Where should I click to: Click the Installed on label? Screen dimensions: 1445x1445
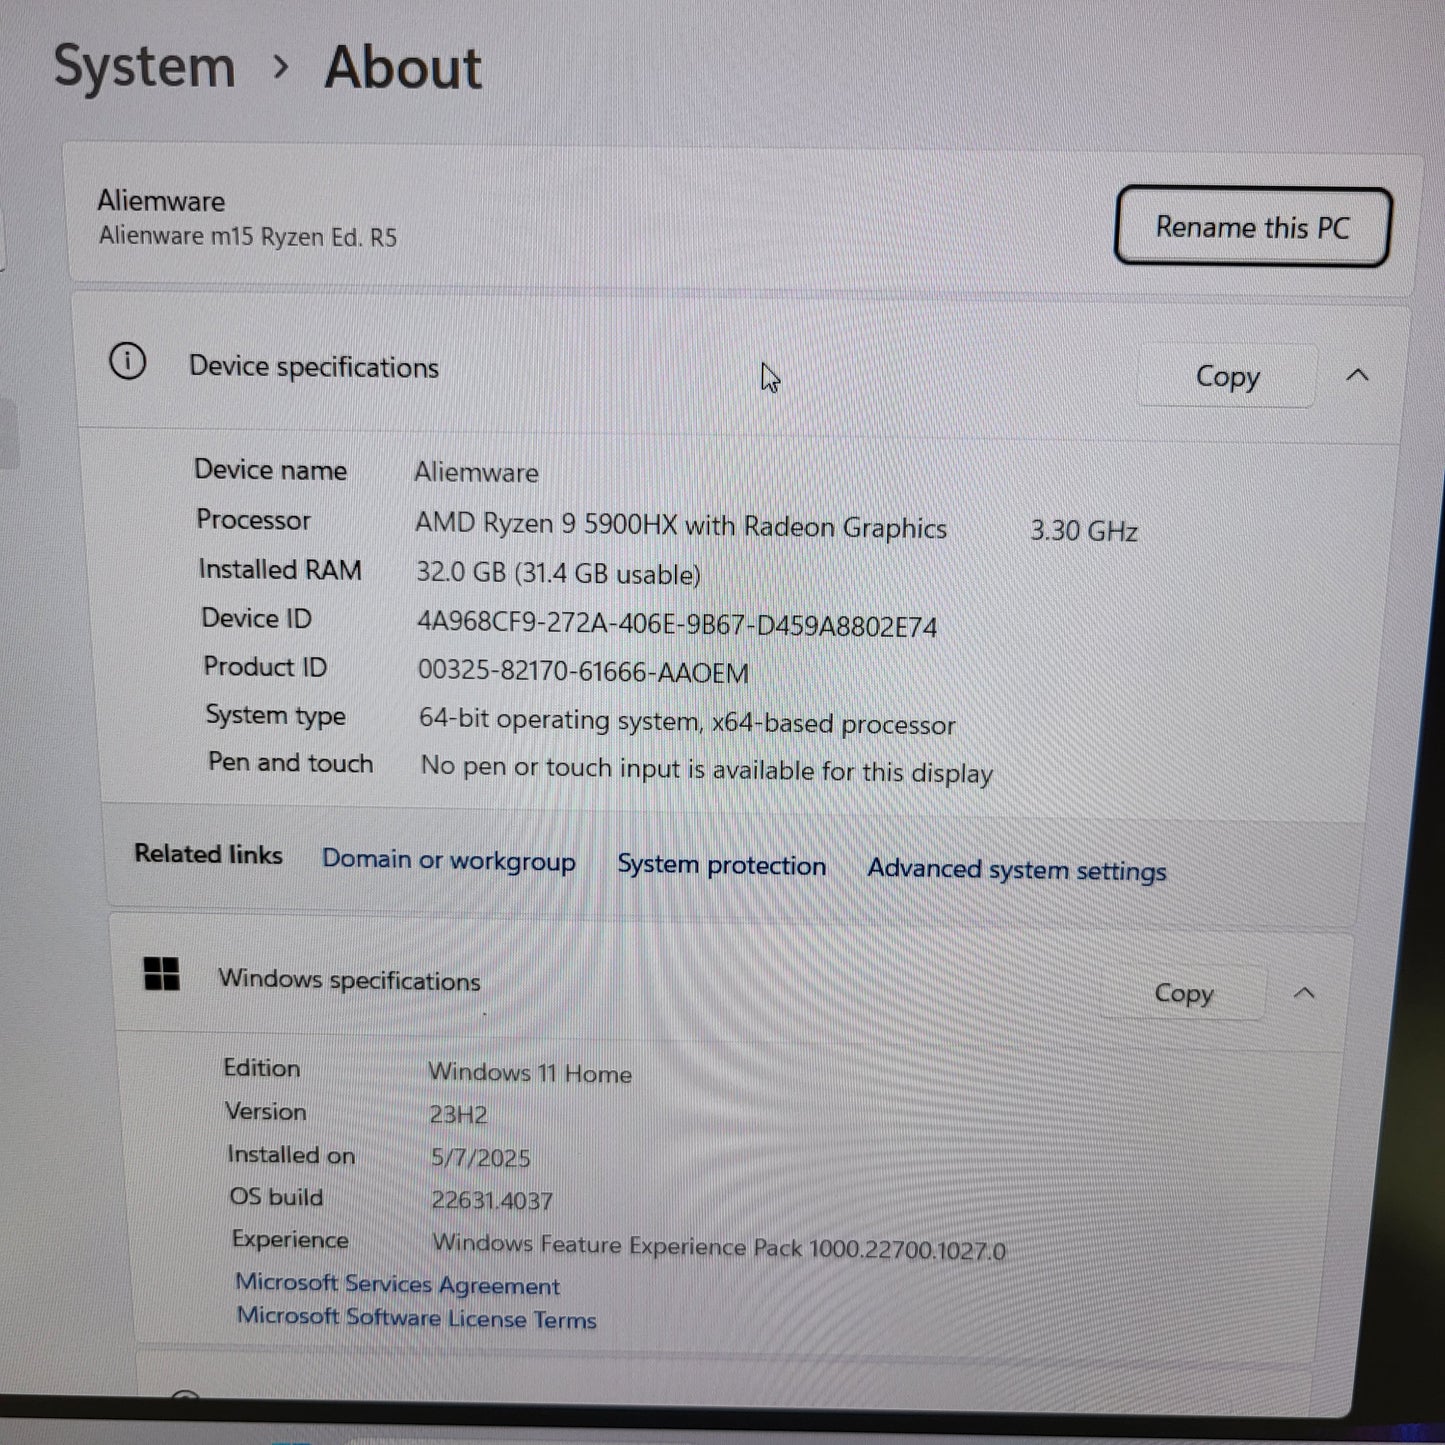(x=291, y=1155)
